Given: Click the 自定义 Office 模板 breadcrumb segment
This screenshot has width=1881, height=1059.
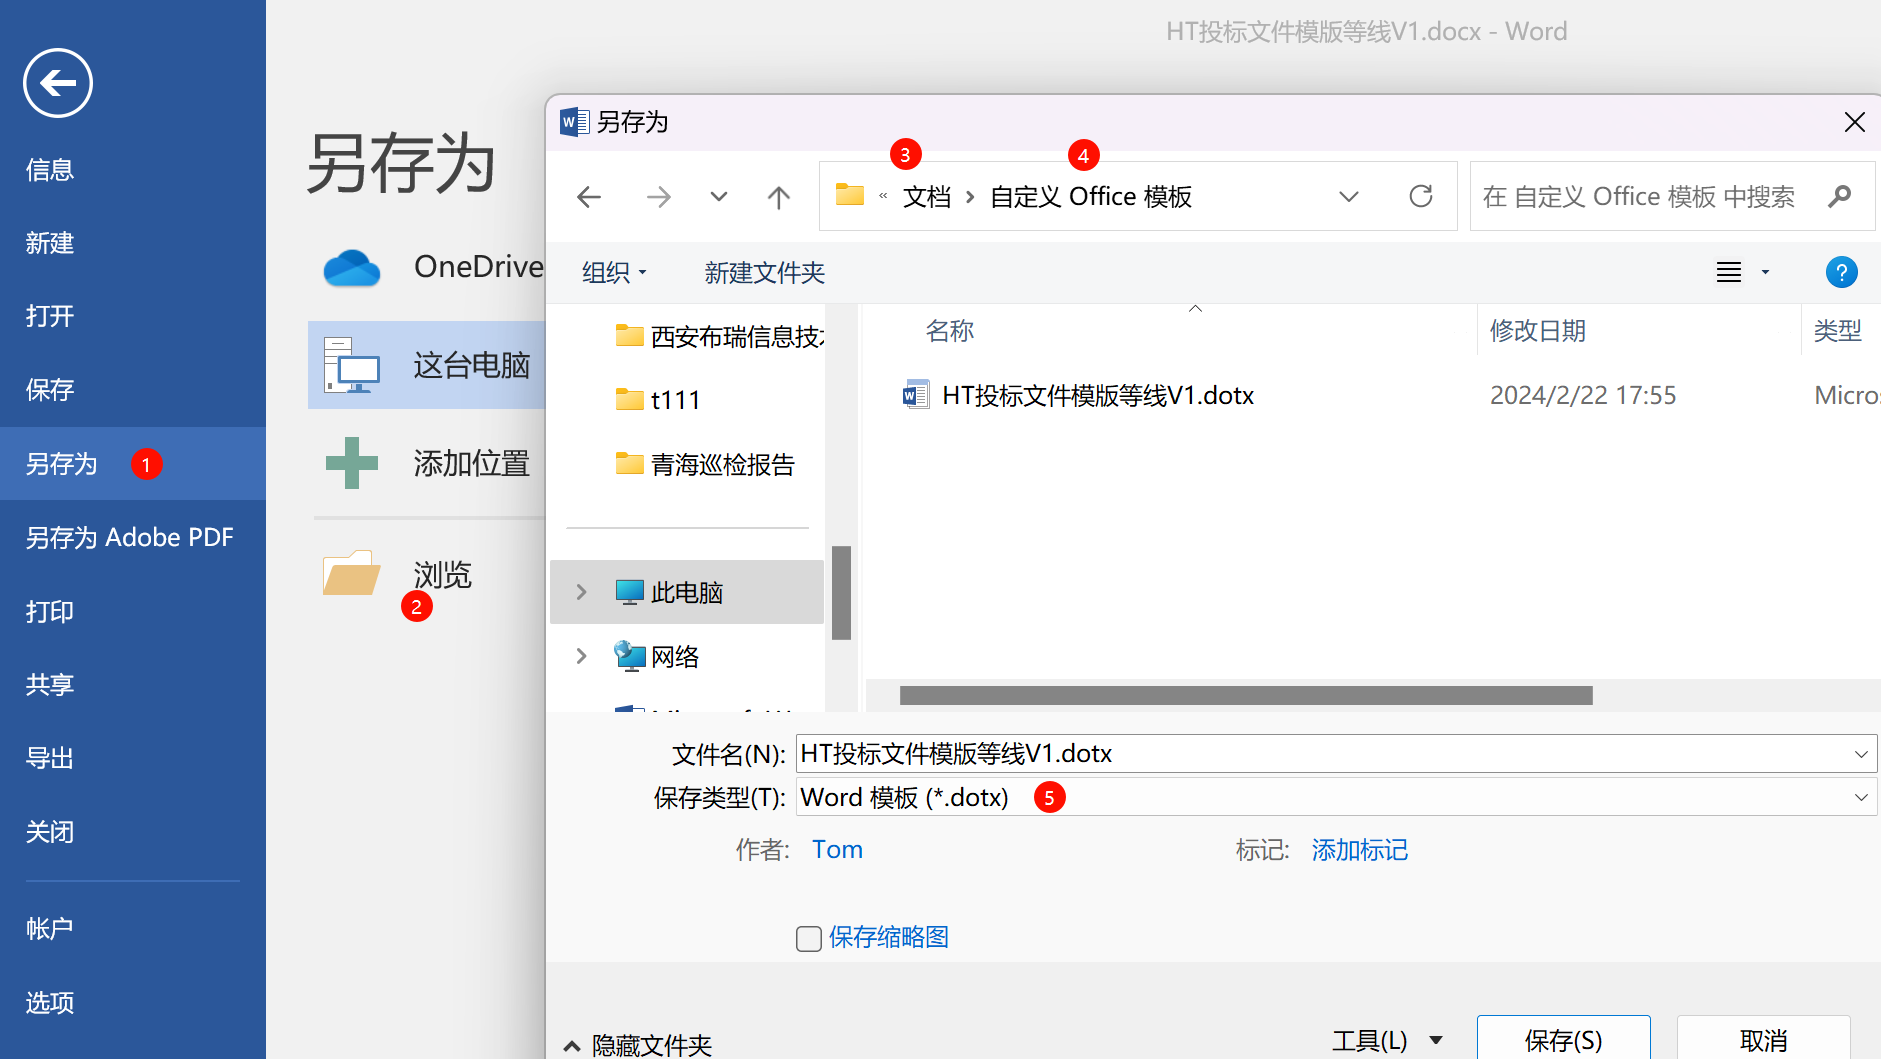Looking at the screenshot, I should [x=1091, y=197].
